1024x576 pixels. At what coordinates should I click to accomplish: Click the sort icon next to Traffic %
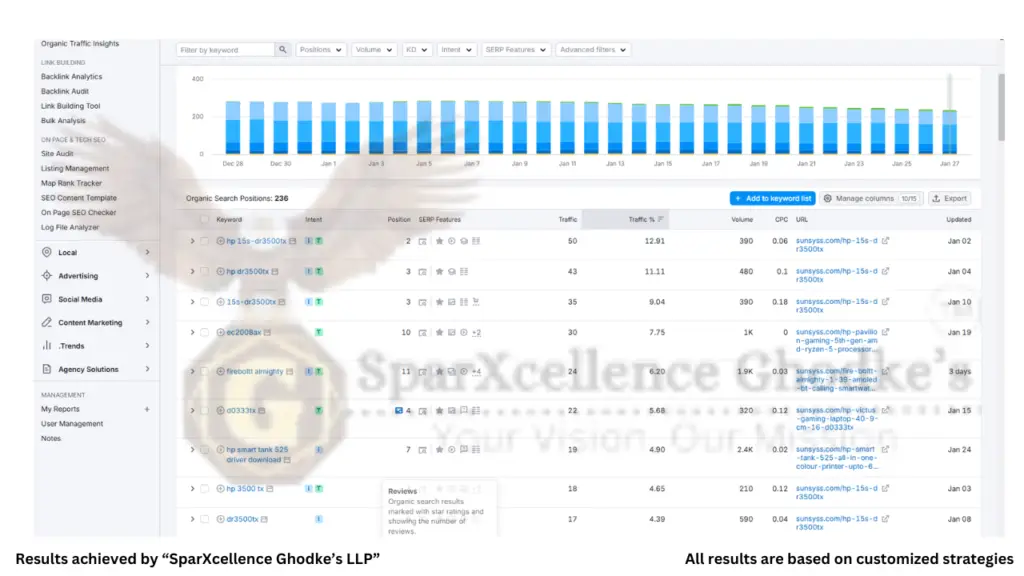tap(661, 219)
